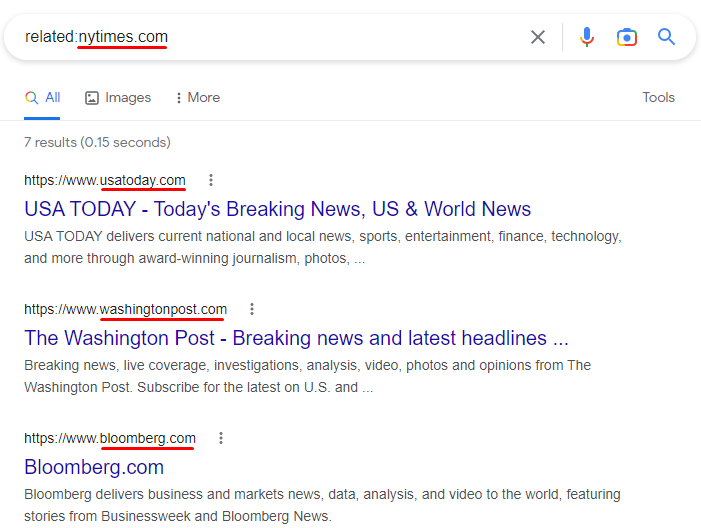The width and height of the screenshot is (701, 528).
Task: Open the Tools search options
Action: pos(658,97)
